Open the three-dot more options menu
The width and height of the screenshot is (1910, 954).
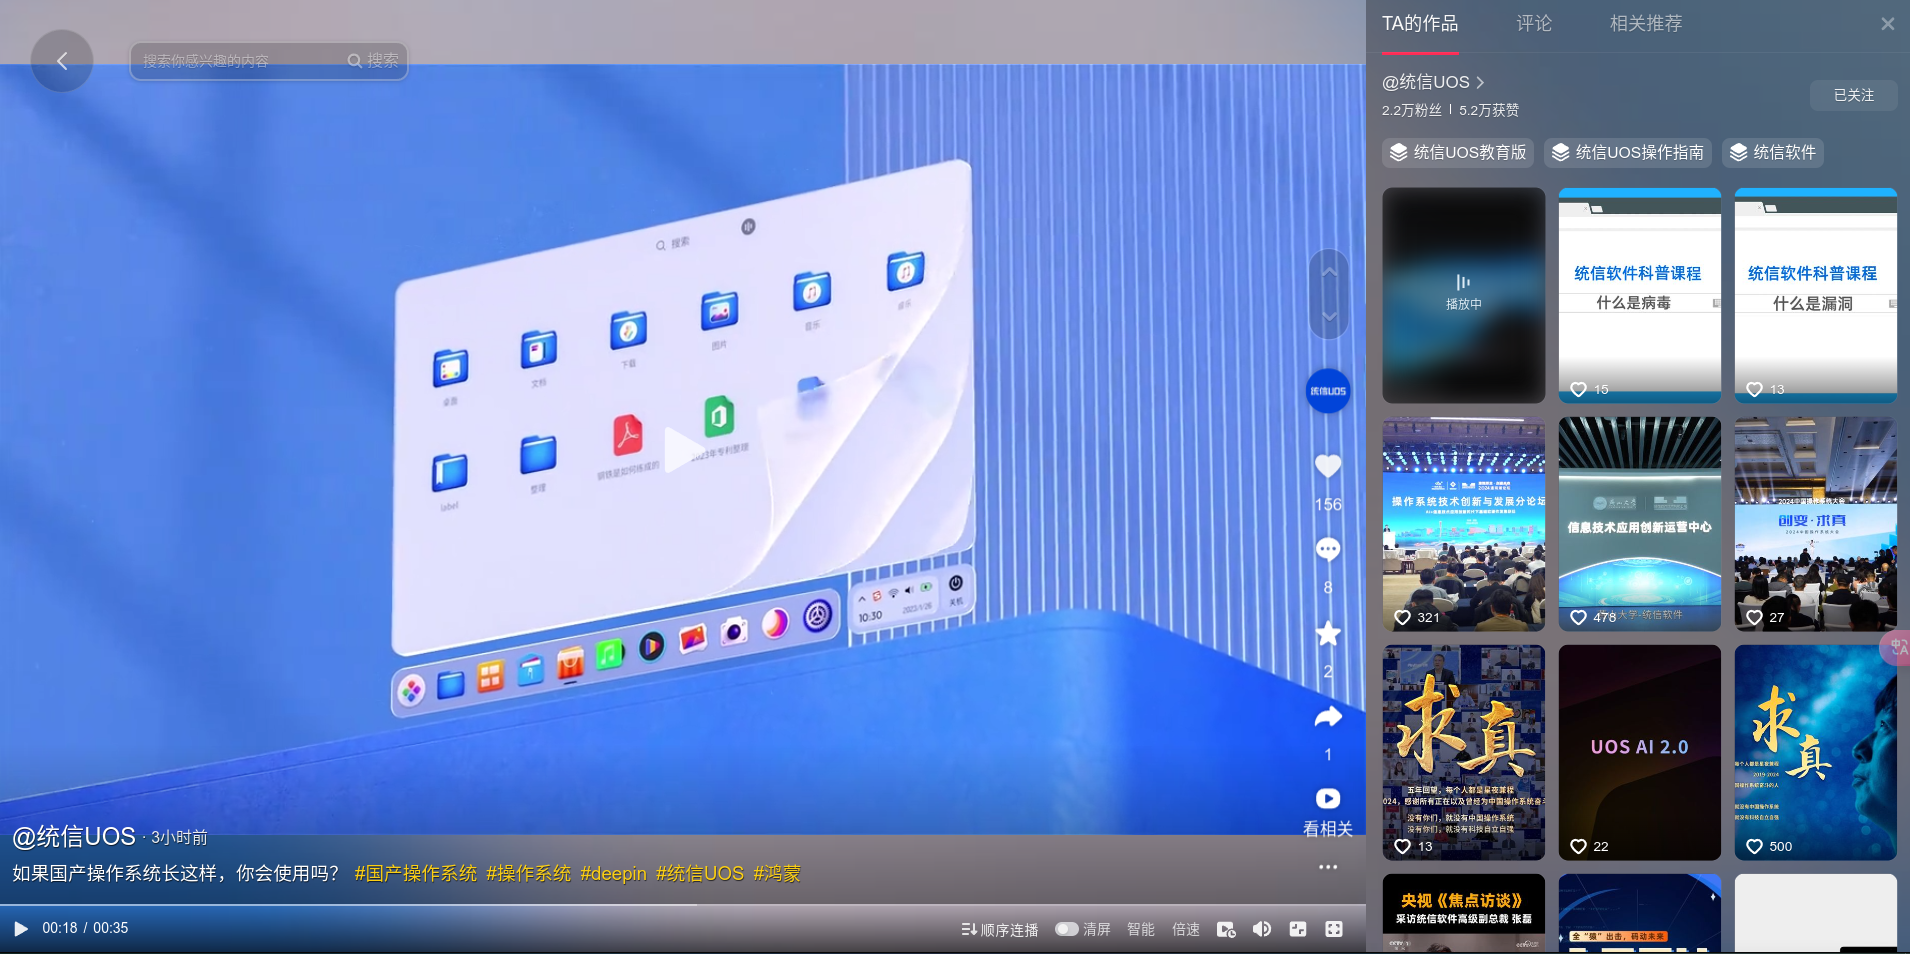point(1328,867)
